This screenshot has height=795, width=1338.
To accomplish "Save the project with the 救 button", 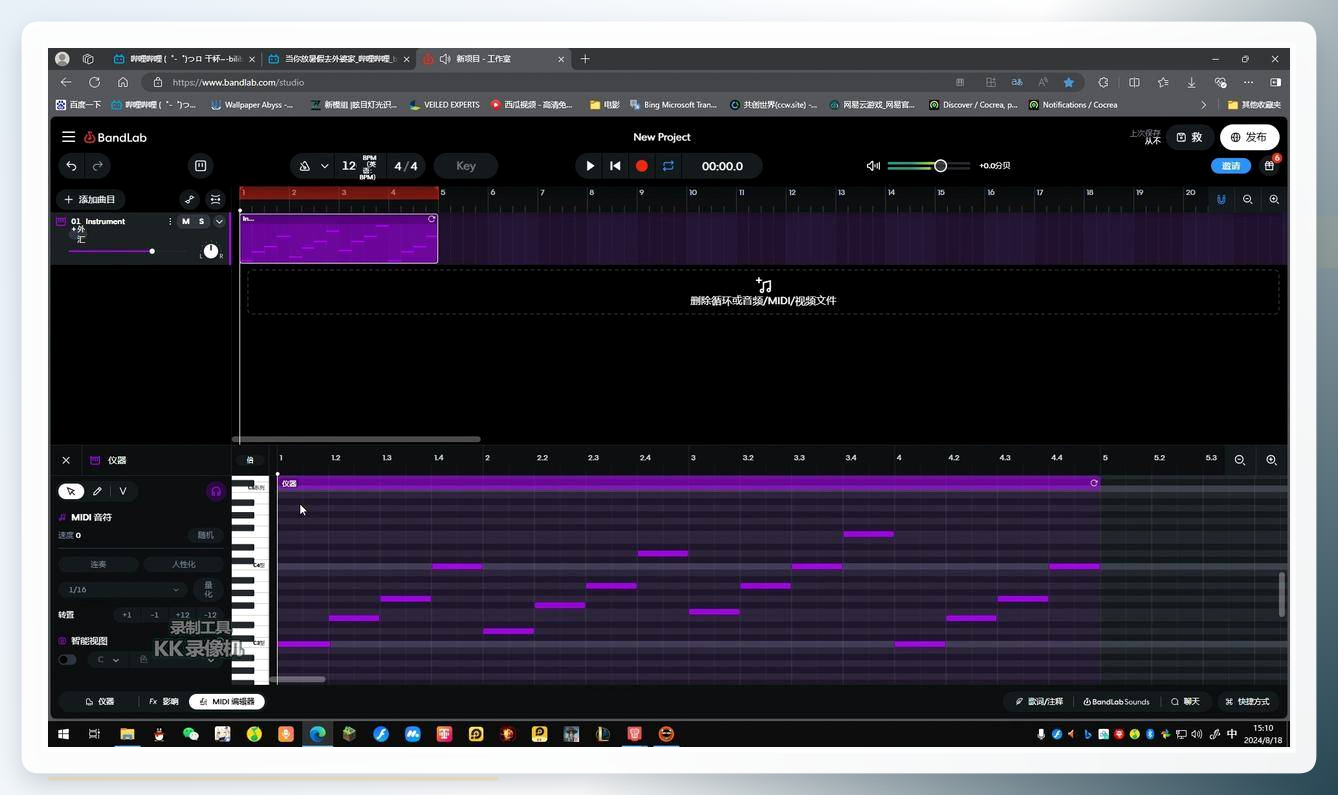I will click(x=1190, y=137).
